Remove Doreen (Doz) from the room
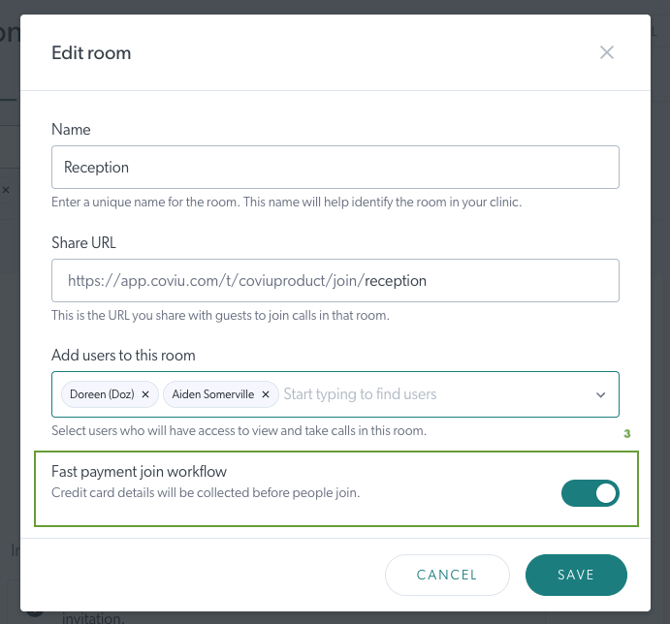Viewport: 670px width, 624px height. click(145, 395)
